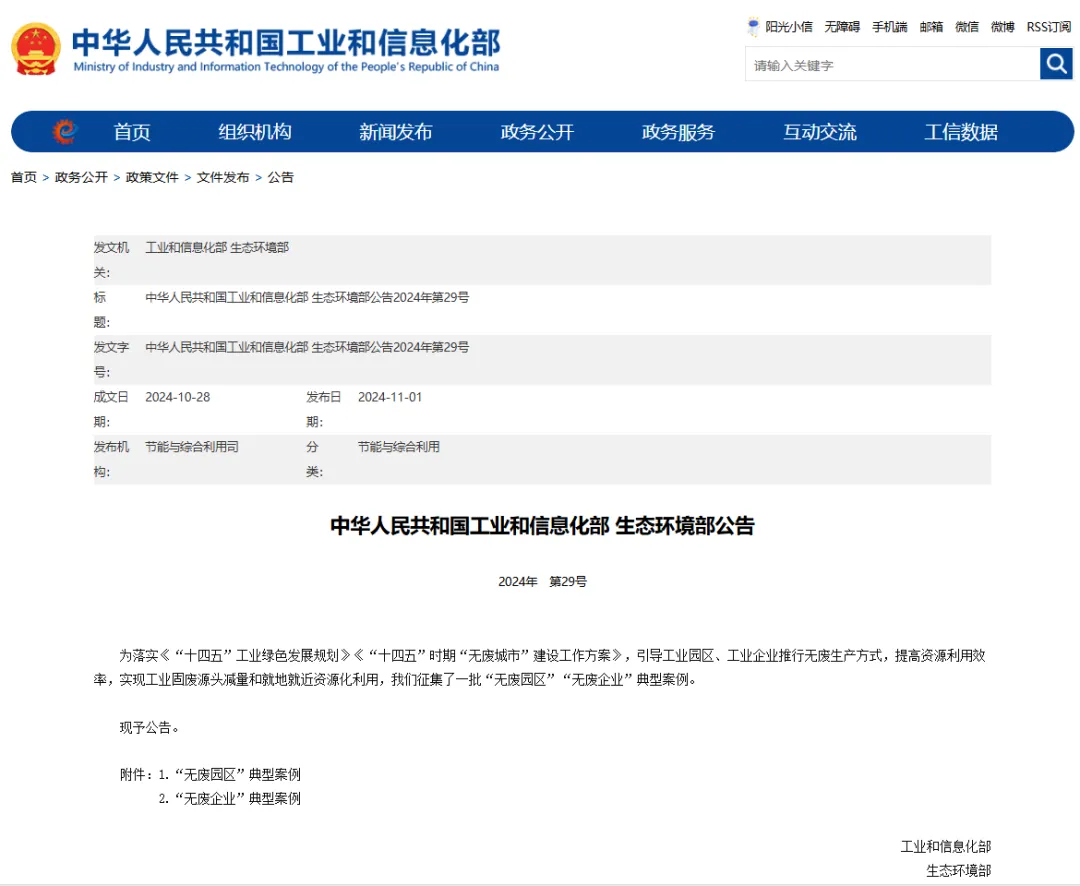1080x886 pixels.
Task: Click the magnifier search button
Action: 1056,65
